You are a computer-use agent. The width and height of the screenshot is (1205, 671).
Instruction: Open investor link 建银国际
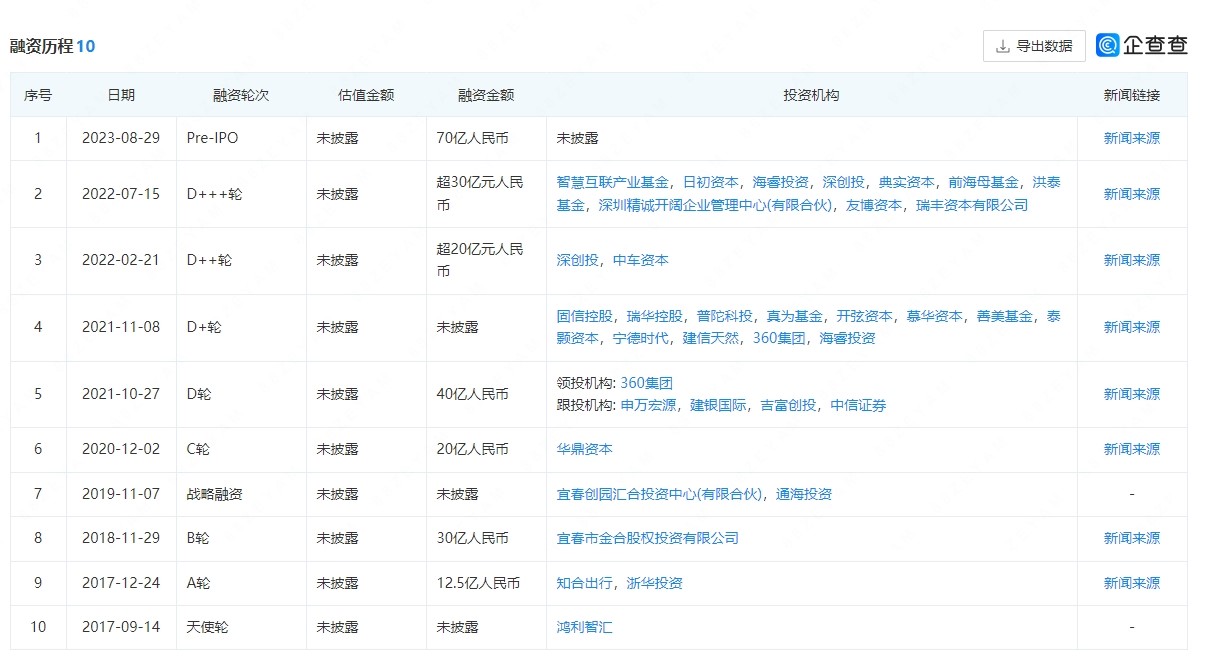click(718, 405)
